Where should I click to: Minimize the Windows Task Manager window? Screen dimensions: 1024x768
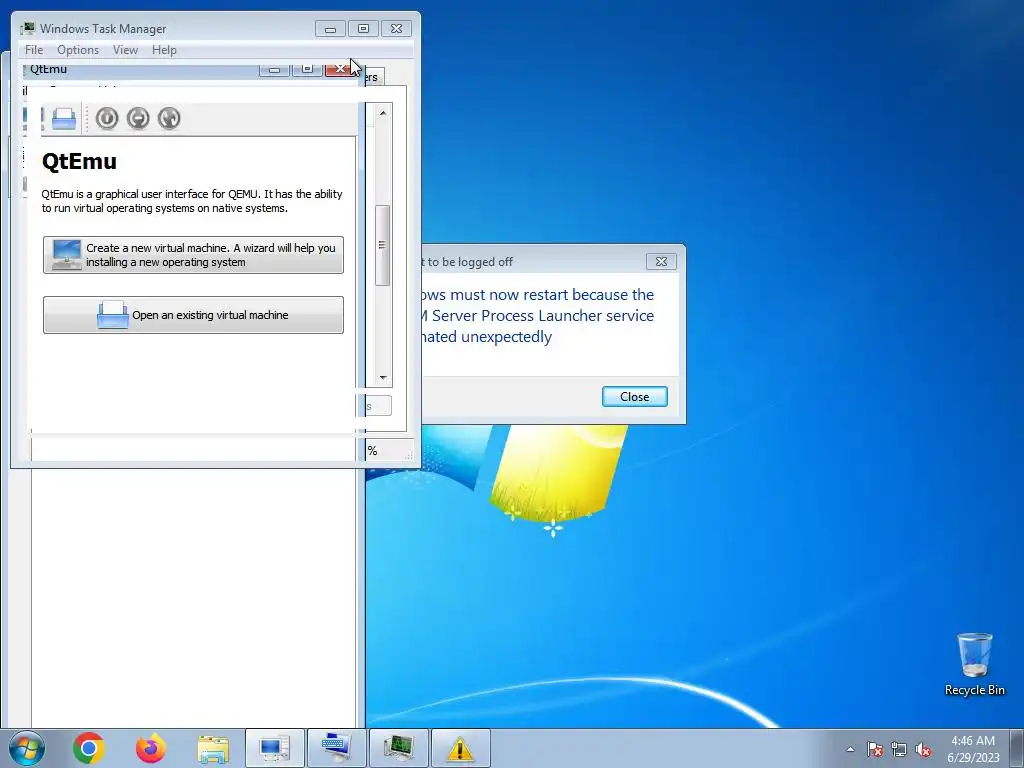[330, 29]
